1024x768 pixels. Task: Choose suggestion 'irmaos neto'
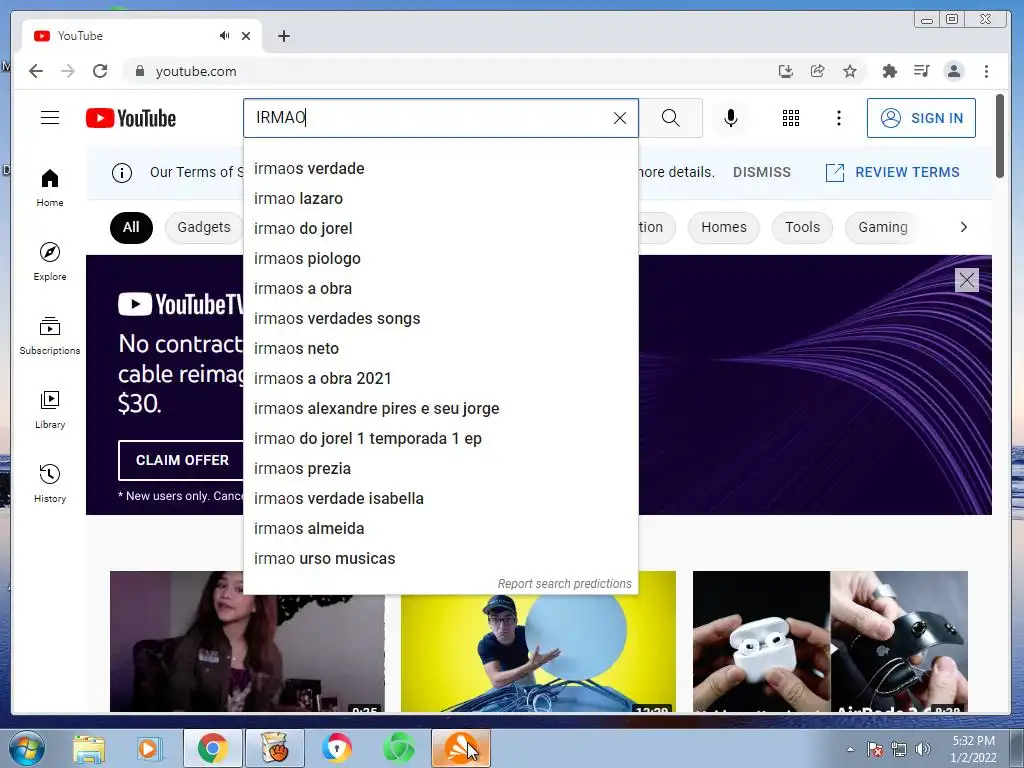tap(441, 349)
